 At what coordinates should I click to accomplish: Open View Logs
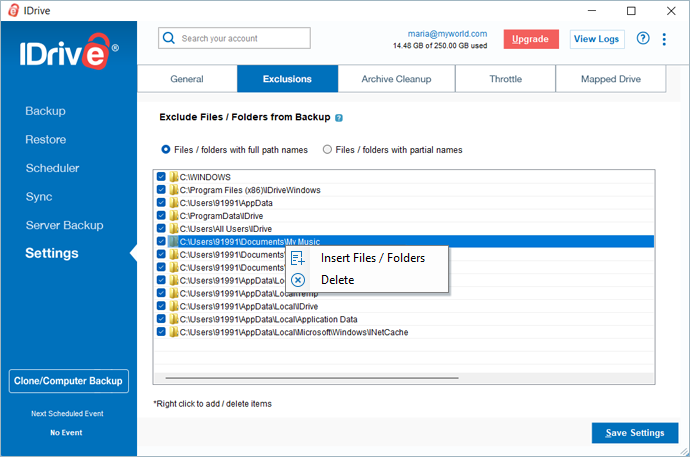click(x=597, y=39)
